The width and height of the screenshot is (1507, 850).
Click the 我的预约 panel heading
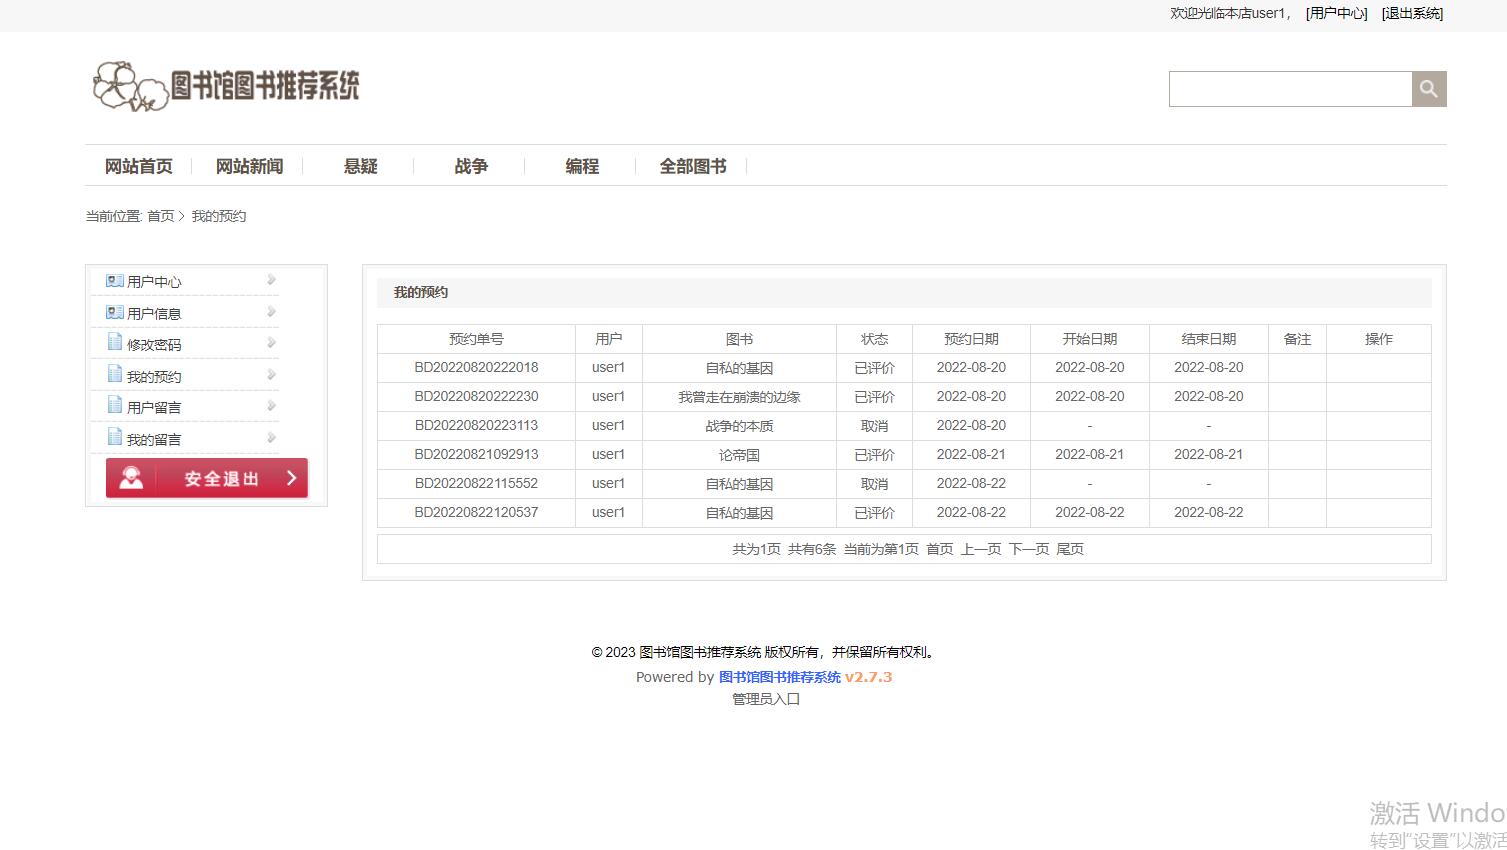421,292
